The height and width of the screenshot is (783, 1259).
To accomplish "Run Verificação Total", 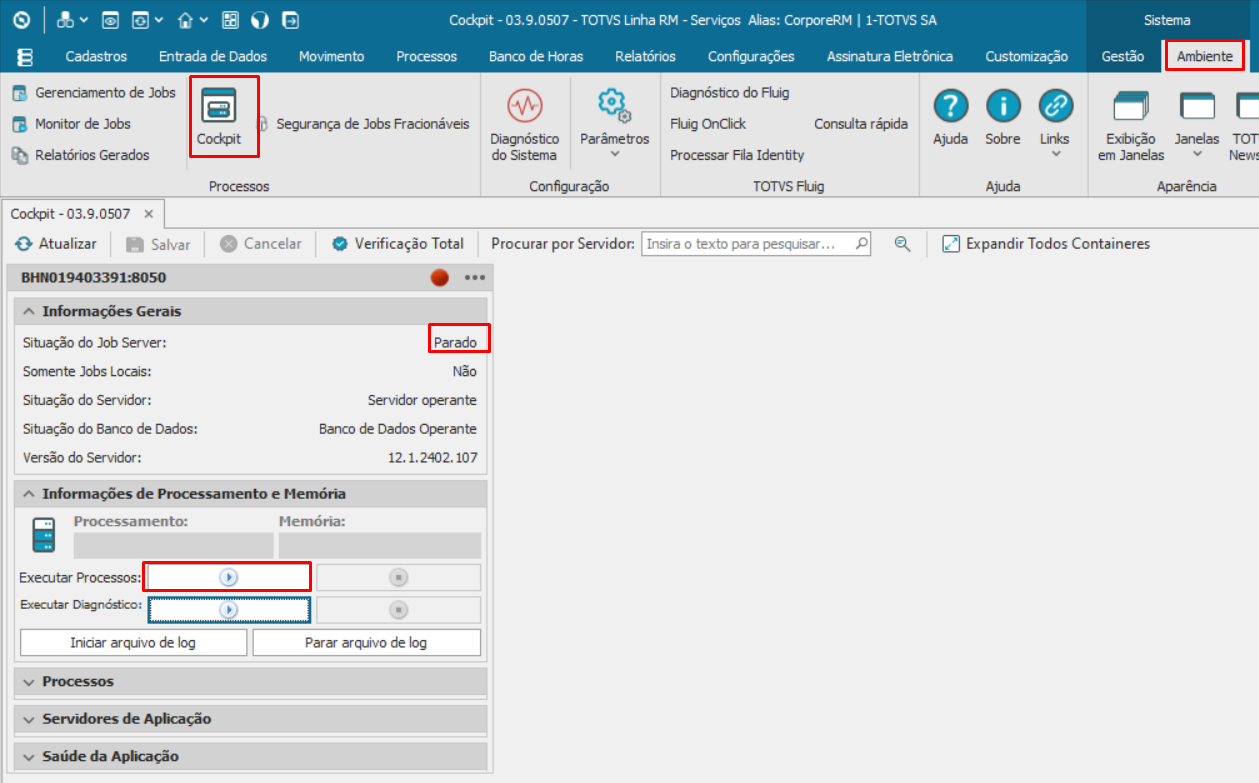I will [x=398, y=244].
